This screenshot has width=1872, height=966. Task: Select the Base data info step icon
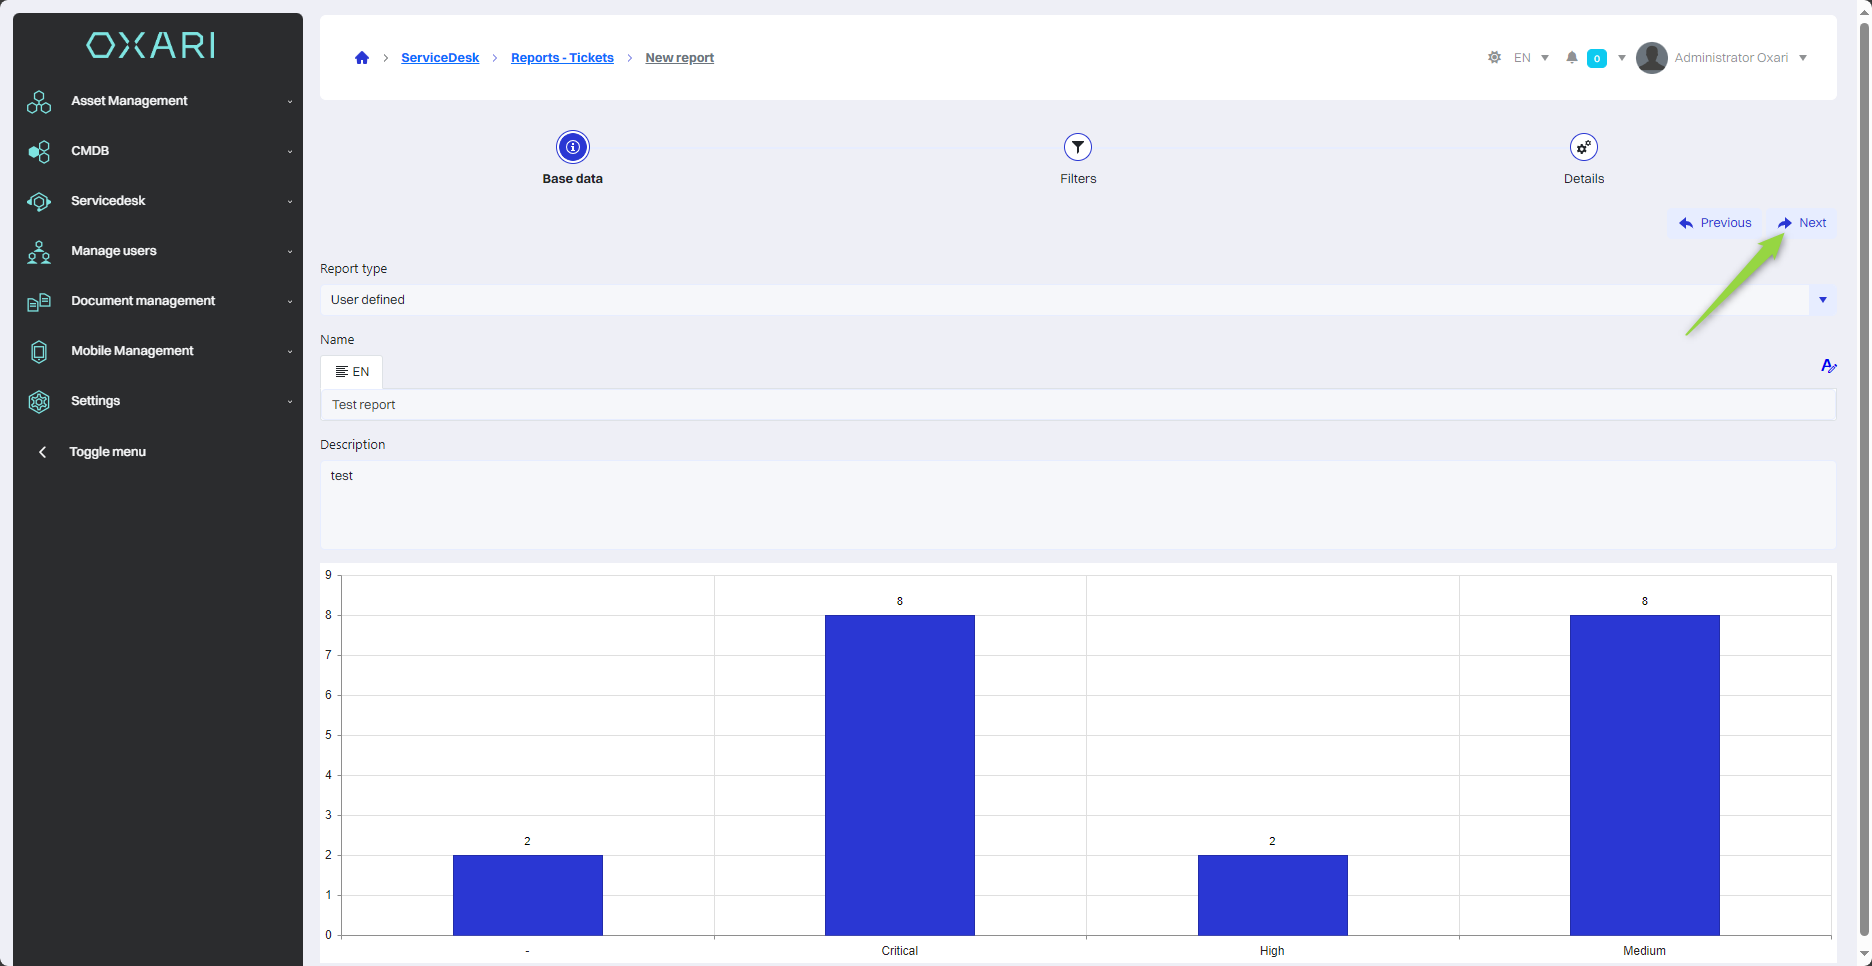573,148
